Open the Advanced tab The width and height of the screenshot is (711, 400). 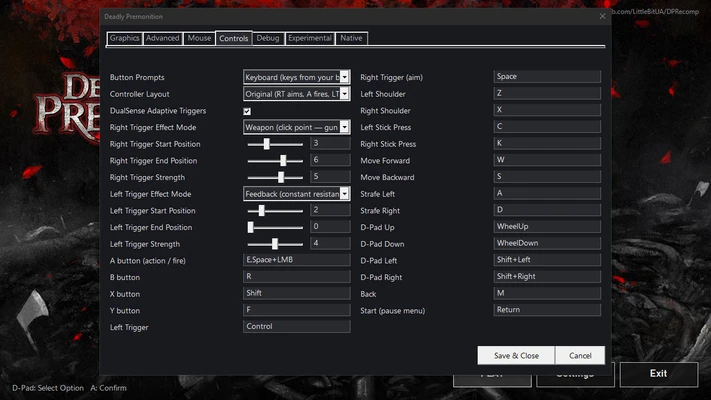(162, 39)
